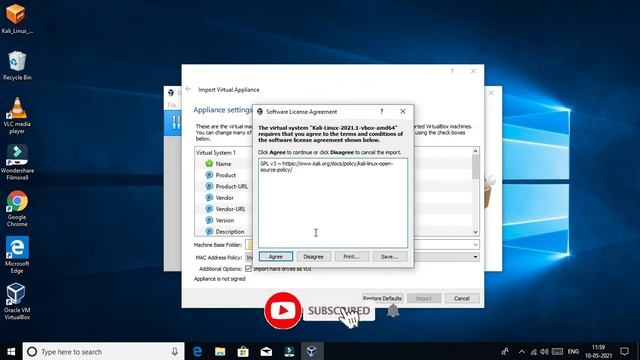Open Wondershare Filmora9 desktop icon
The height and width of the screenshot is (360, 640).
(x=17, y=162)
